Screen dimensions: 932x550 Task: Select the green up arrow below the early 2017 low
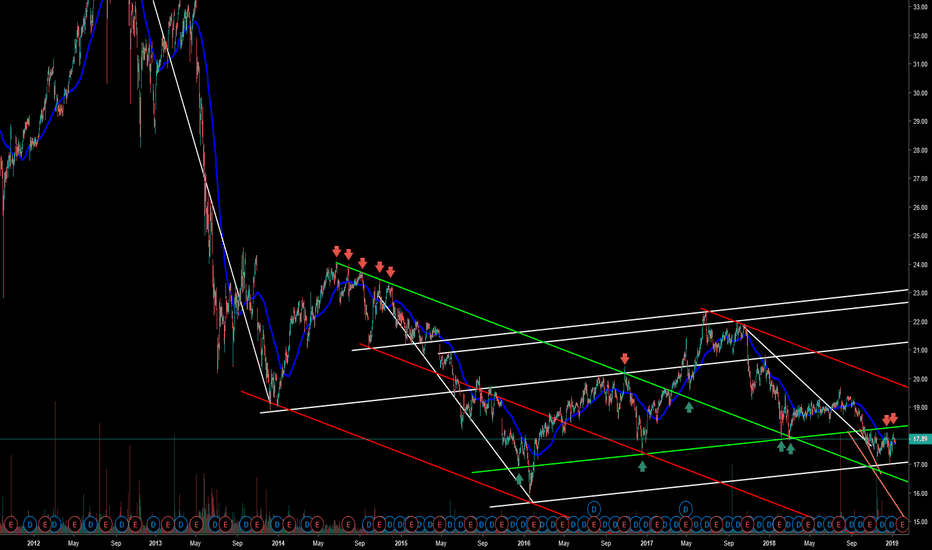(x=642, y=467)
